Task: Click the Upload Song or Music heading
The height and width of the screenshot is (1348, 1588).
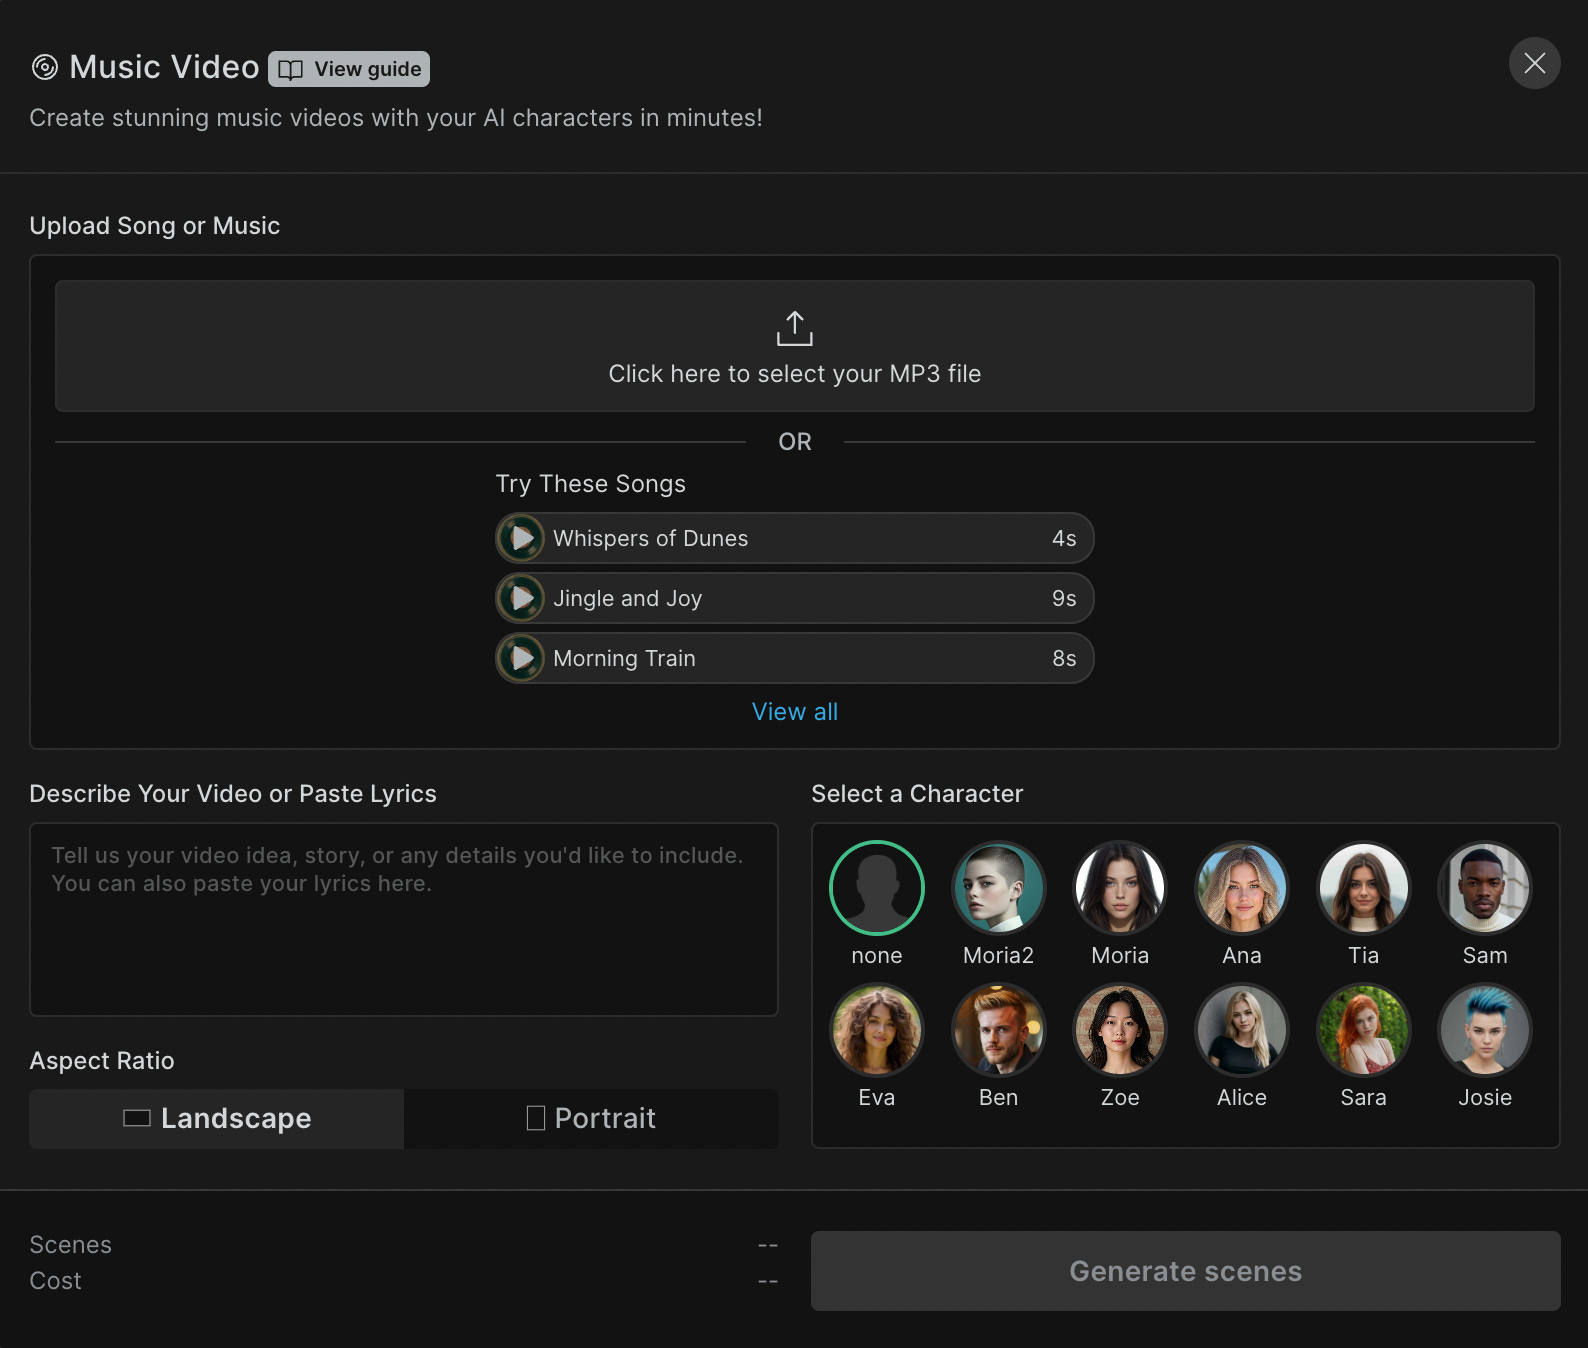Action: [155, 226]
